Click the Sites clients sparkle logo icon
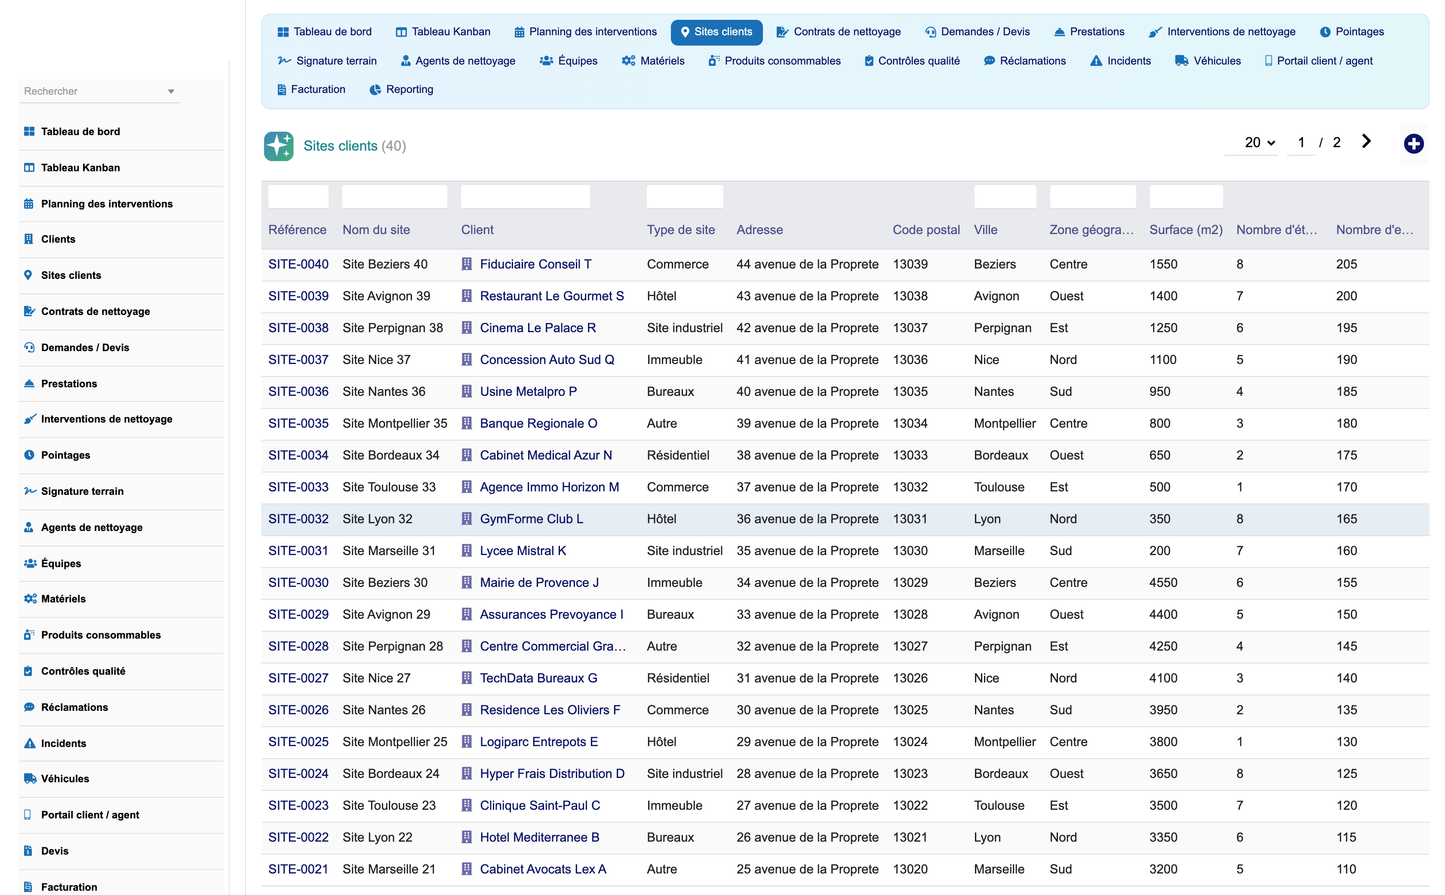This screenshot has width=1445, height=895. click(279, 146)
